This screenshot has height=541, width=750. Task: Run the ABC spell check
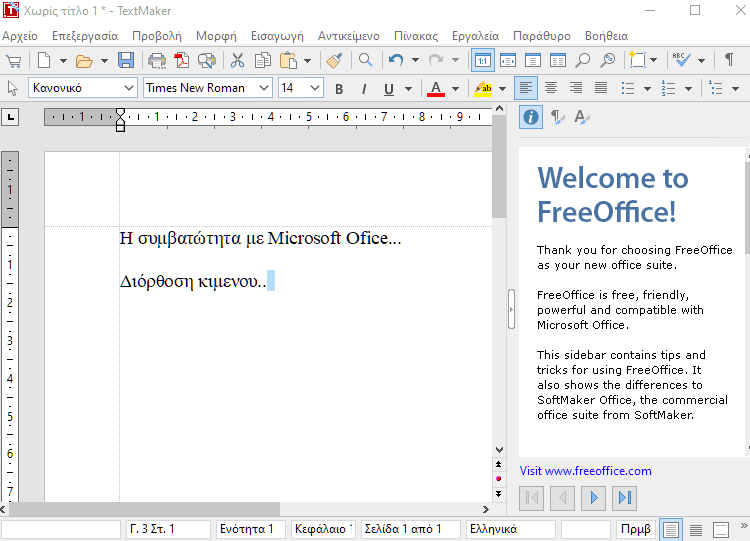coord(681,61)
